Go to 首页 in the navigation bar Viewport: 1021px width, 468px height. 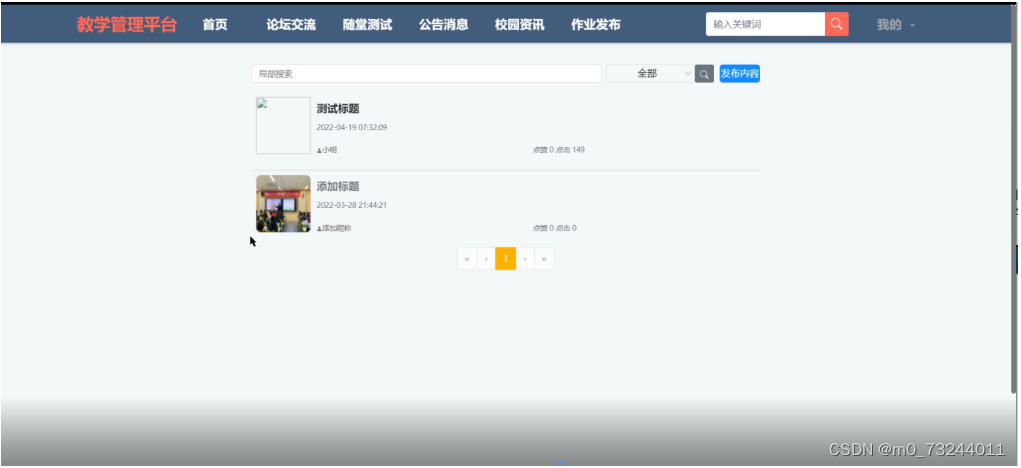click(x=215, y=25)
